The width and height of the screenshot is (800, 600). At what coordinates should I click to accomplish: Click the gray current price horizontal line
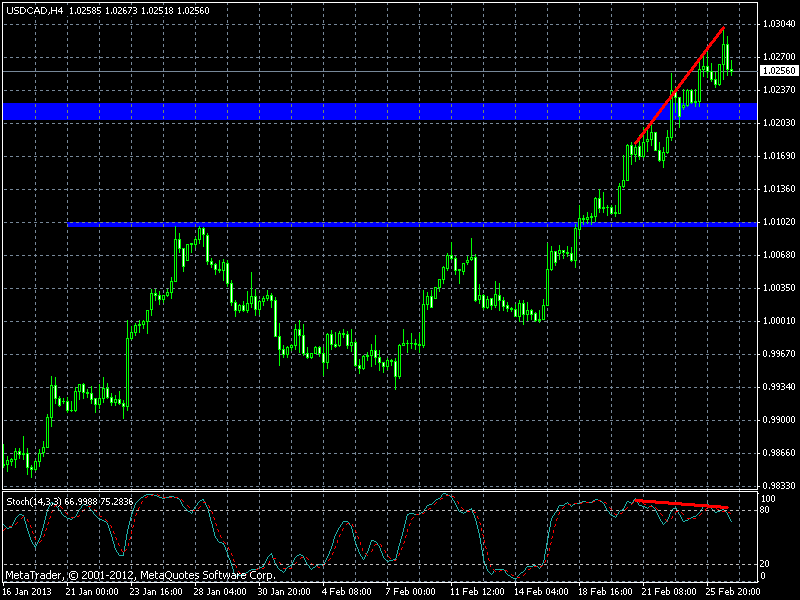point(380,71)
